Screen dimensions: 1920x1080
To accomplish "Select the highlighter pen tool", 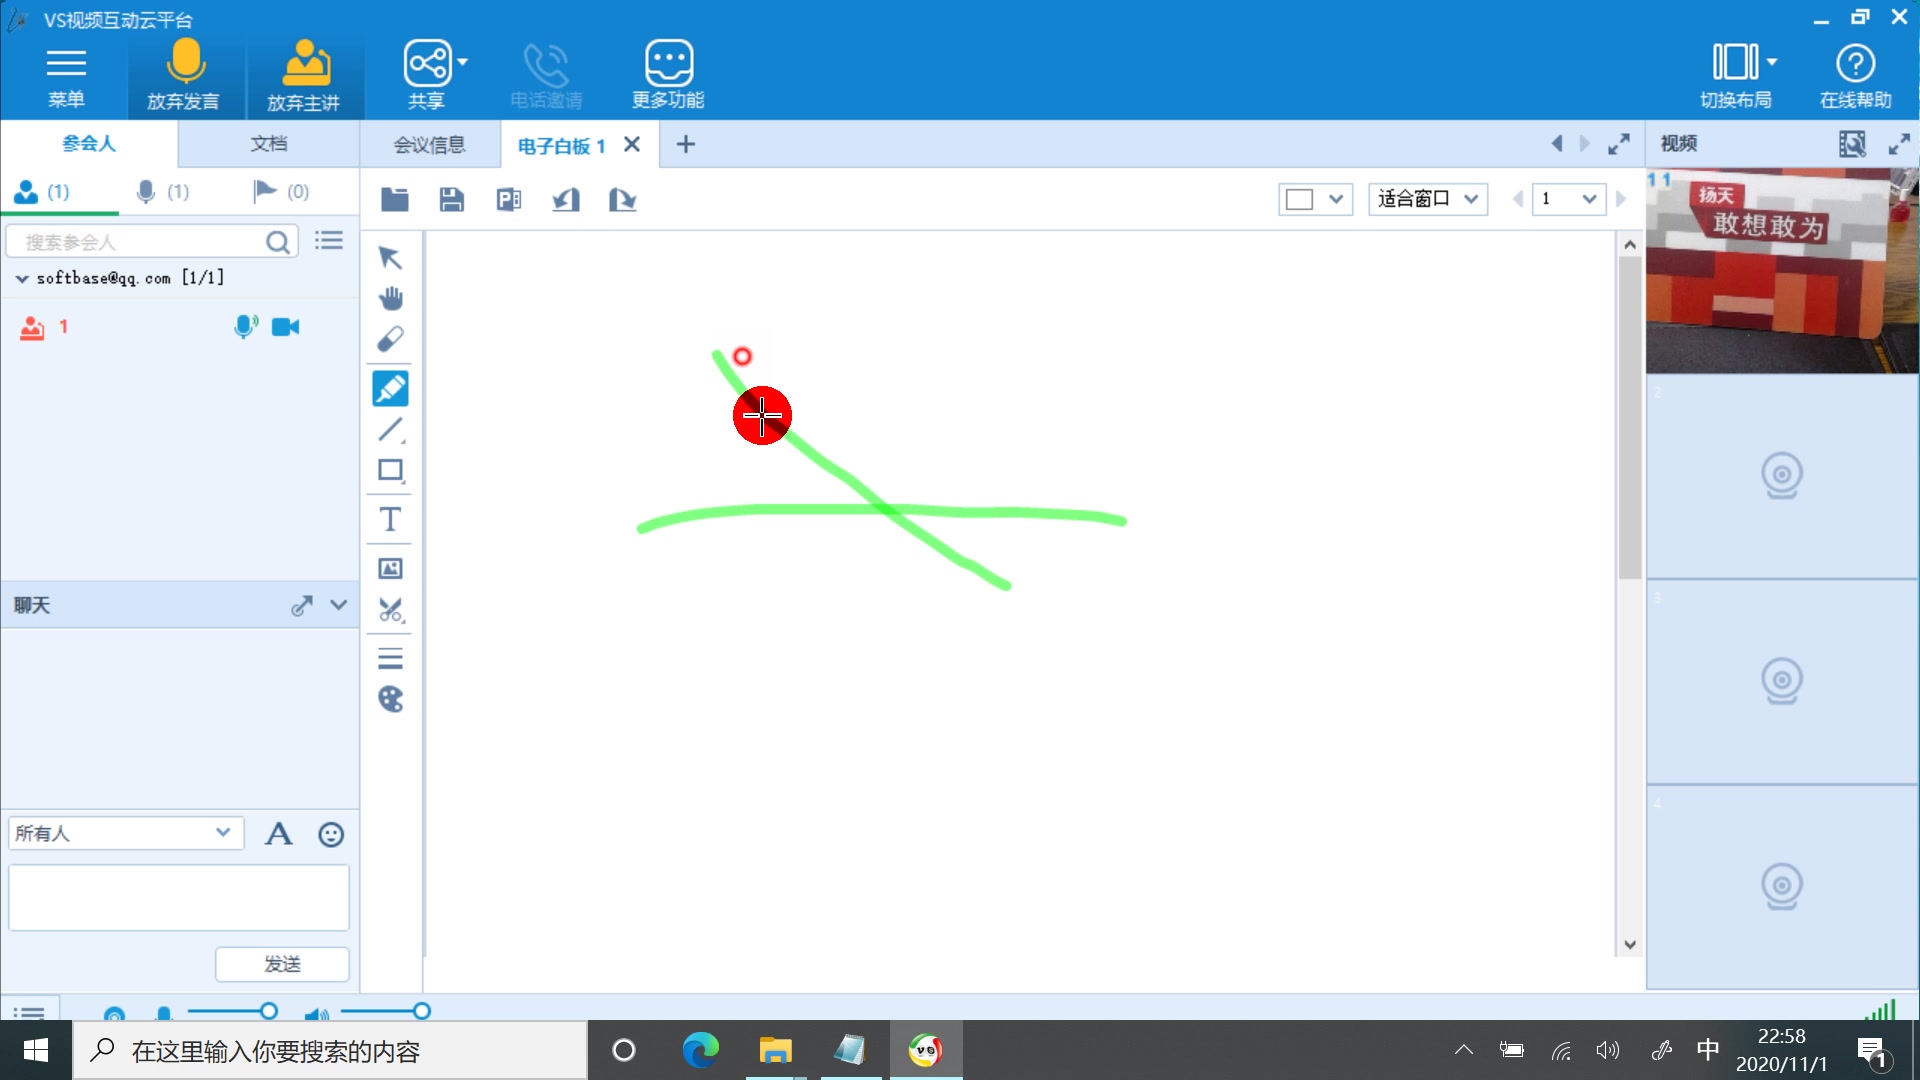I will [390, 388].
